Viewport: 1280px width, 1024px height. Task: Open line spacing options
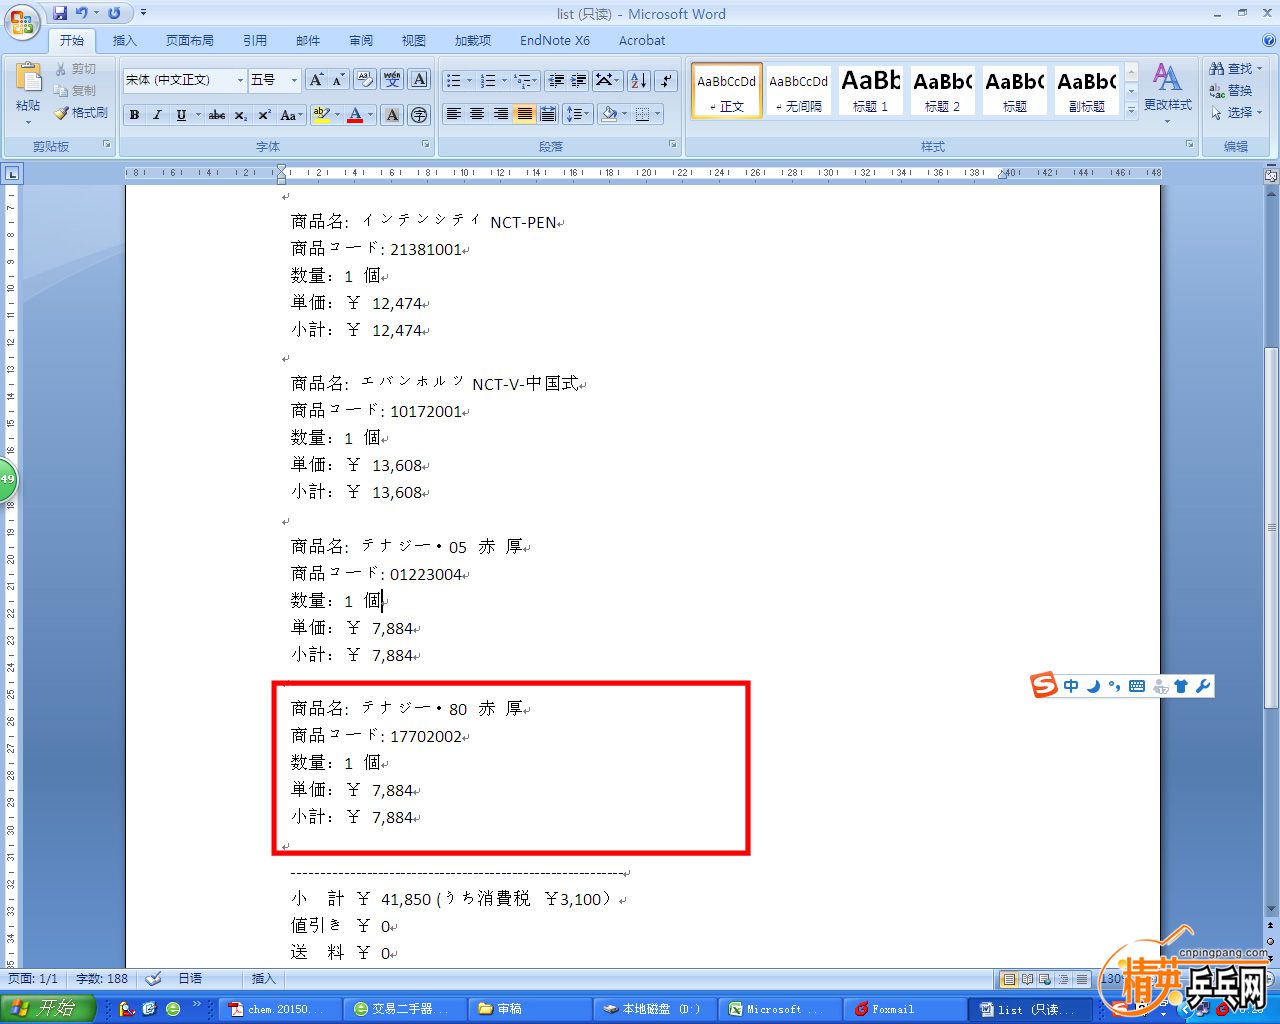pyautogui.click(x=578, y=115)
